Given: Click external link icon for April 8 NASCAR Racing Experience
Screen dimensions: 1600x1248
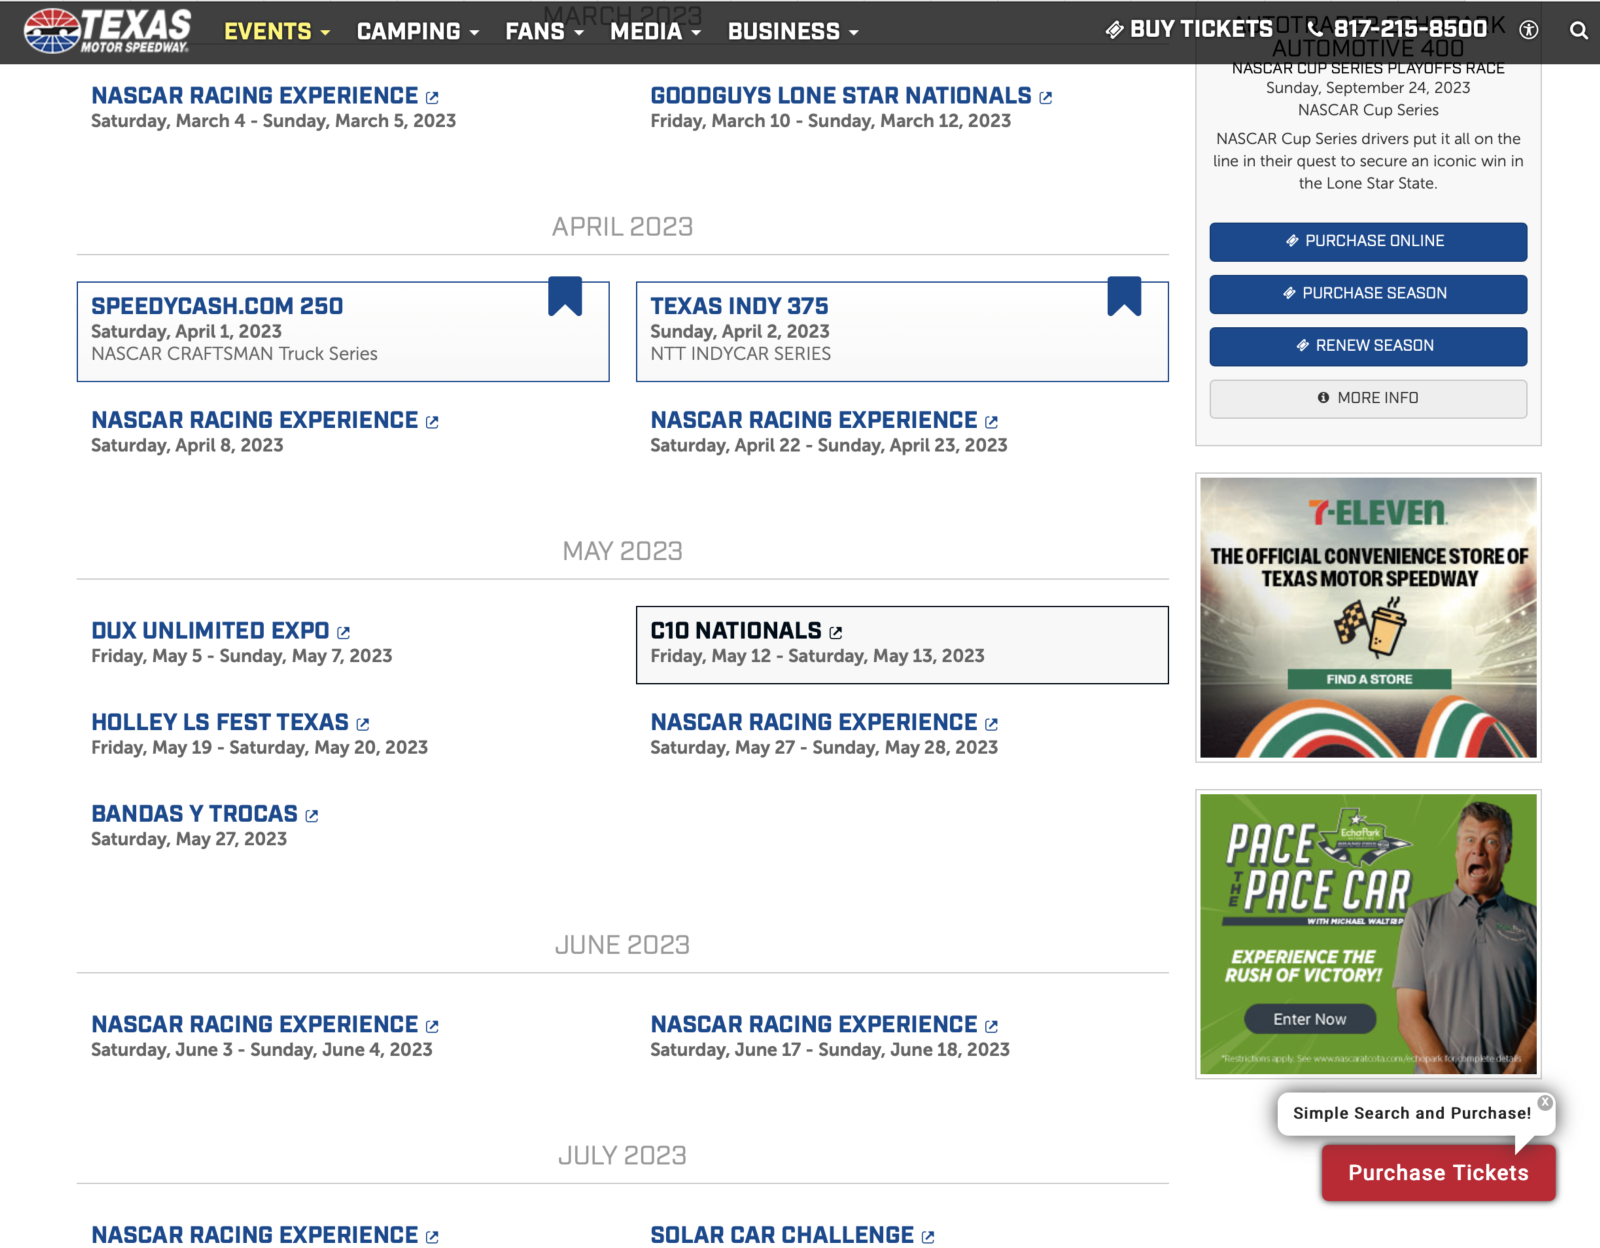Looking at the screenshot, I should click(x=432, y=422).
